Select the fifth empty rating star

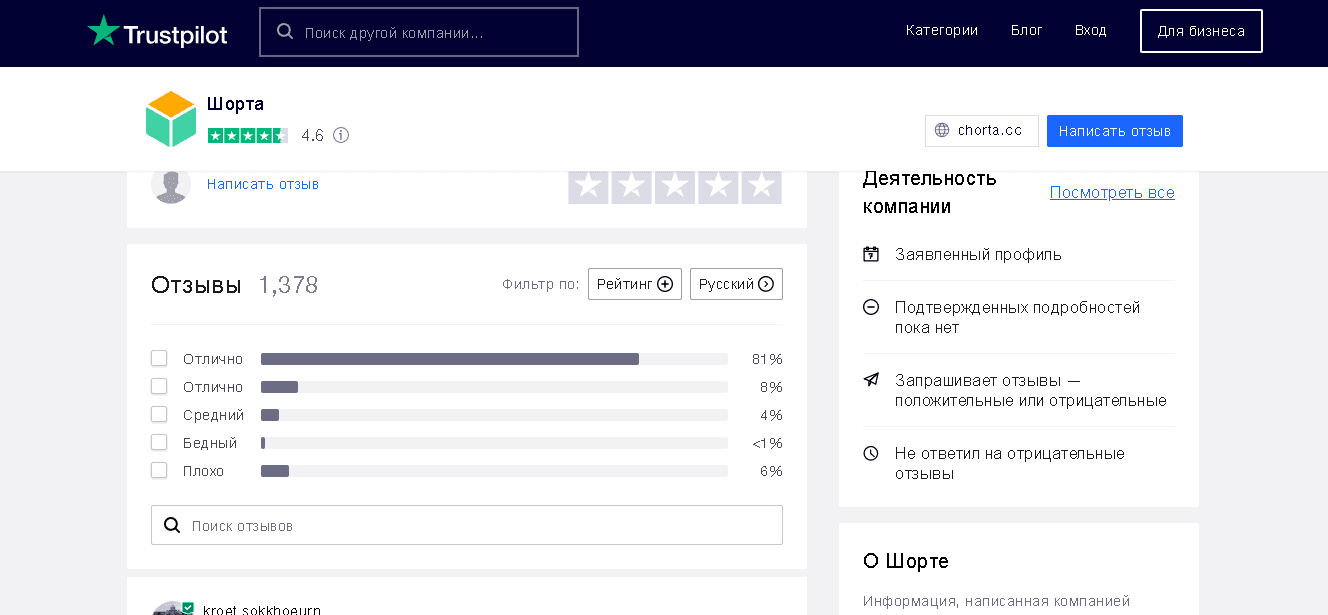(761, 186)
